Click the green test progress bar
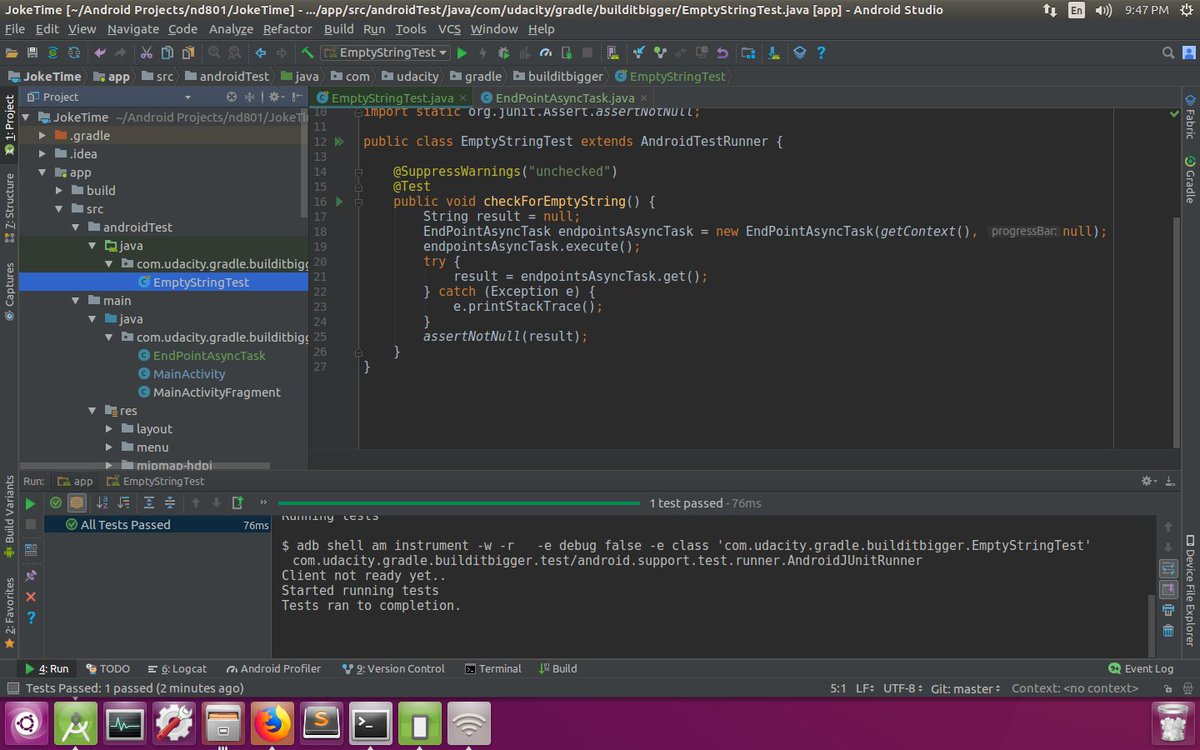Screen dimensions: 1200x750 point(459,503)
